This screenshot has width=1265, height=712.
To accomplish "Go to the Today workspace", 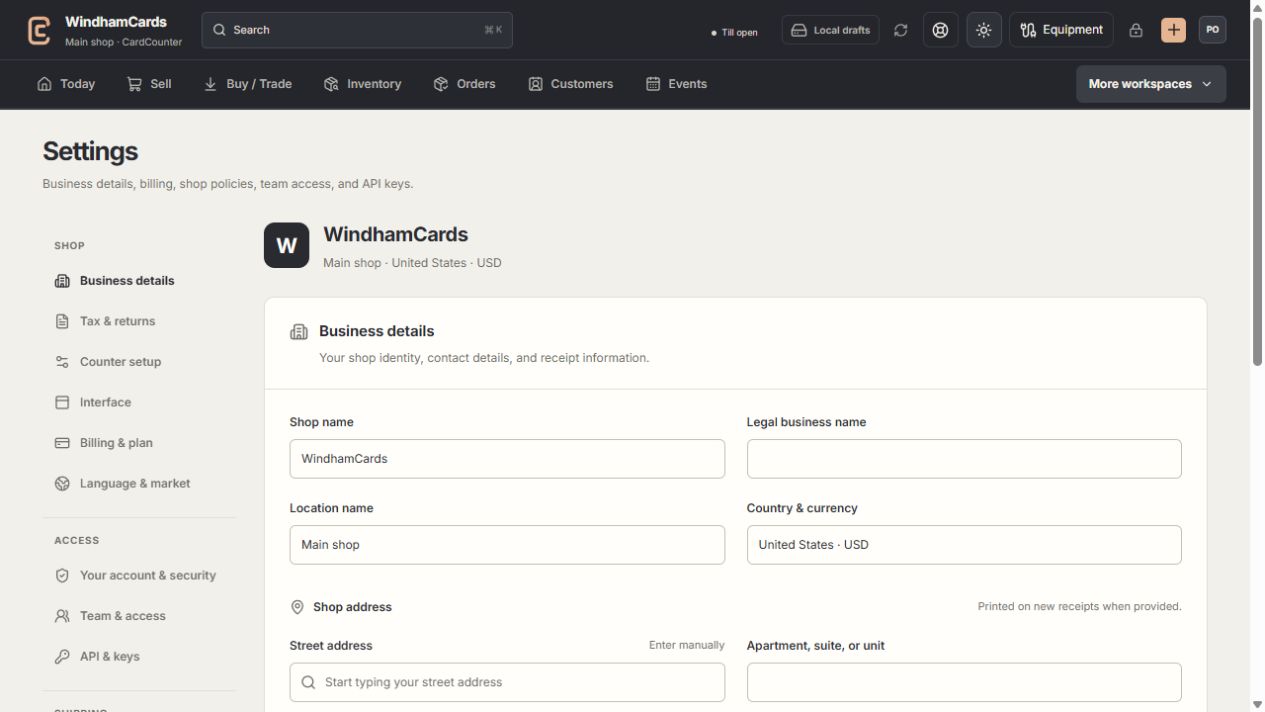I will pyautogui.click(x=66, y=84).
